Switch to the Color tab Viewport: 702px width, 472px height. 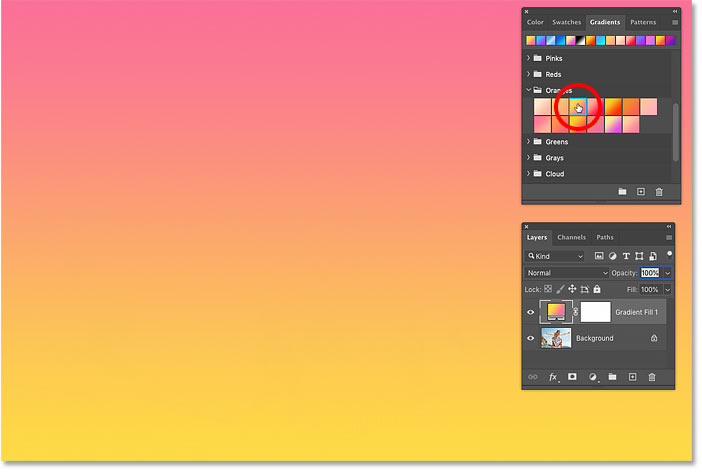click(x=535, y=22)
